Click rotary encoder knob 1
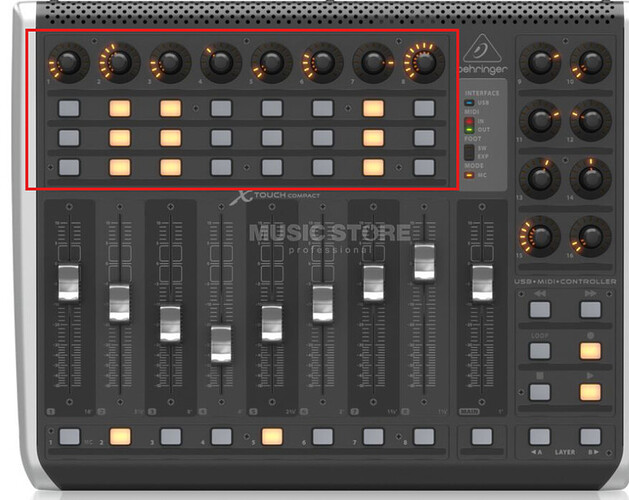 coord(68,63)
